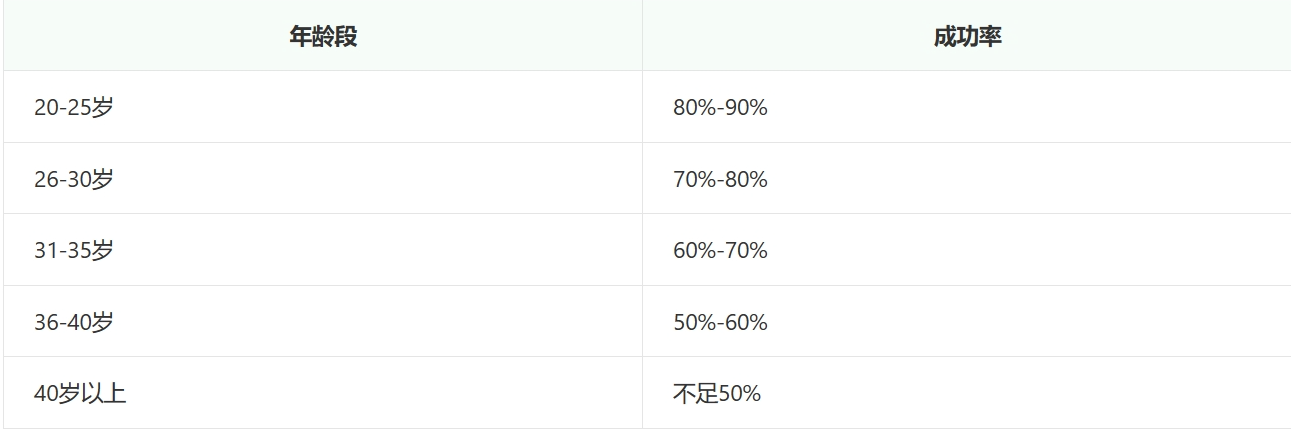Image resolution: width=1291 pixels, height=429 pixels.
Task: Click the 60%-70% success rate cell
Action: click(x=967, y=250)
